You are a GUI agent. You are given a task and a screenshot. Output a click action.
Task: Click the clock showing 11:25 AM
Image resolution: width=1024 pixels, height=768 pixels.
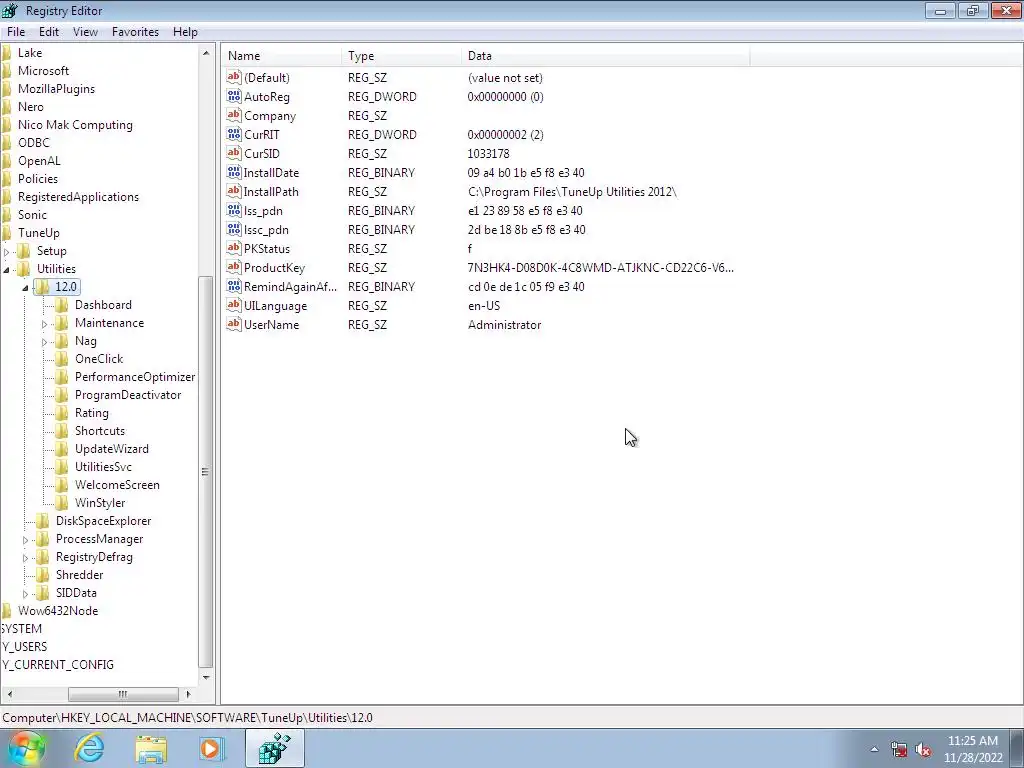[x=972, y=741]
